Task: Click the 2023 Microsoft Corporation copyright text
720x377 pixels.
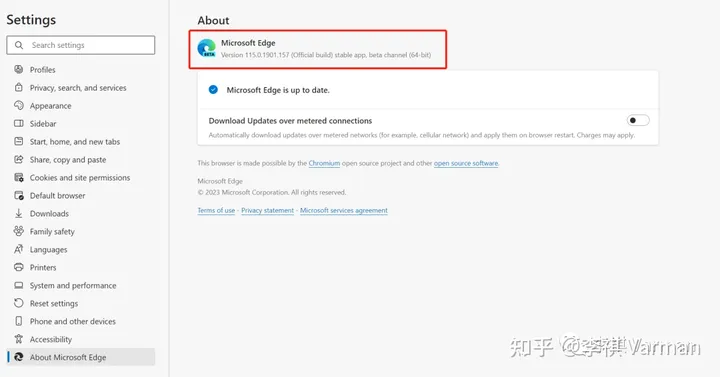Action: click(x=272, y=192)
